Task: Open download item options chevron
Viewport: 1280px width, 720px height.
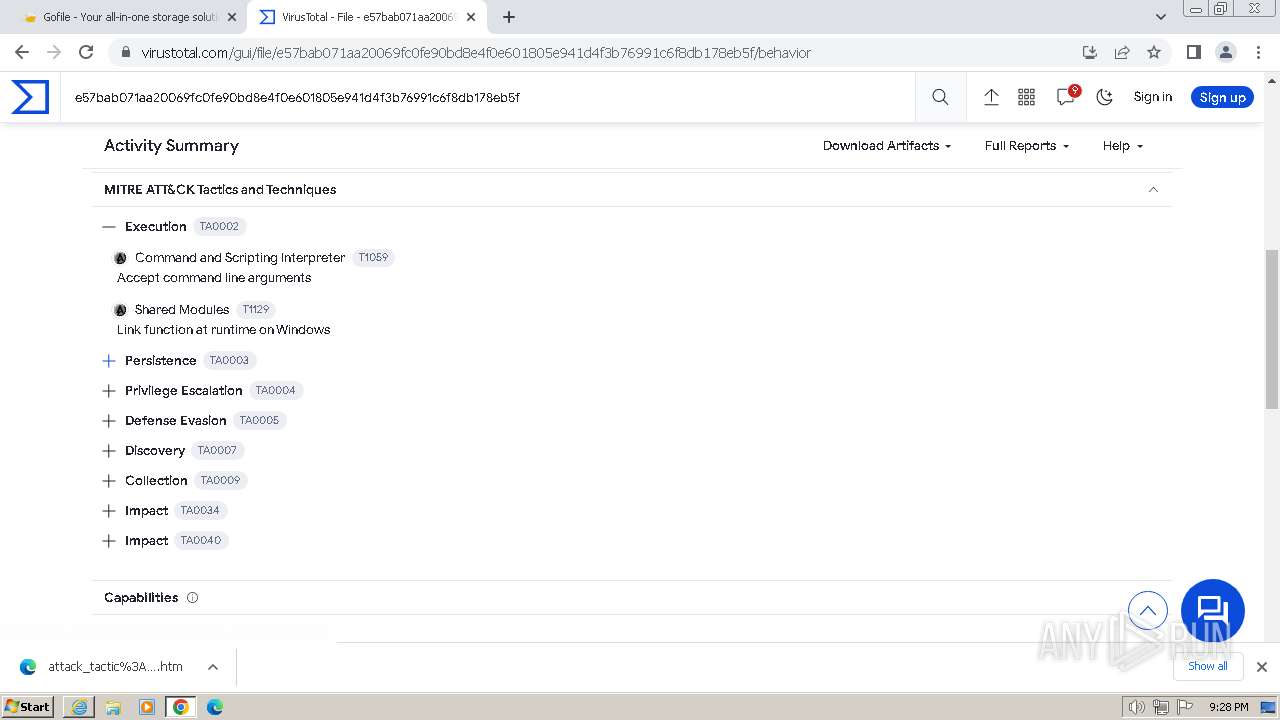Action: [212, 666]
